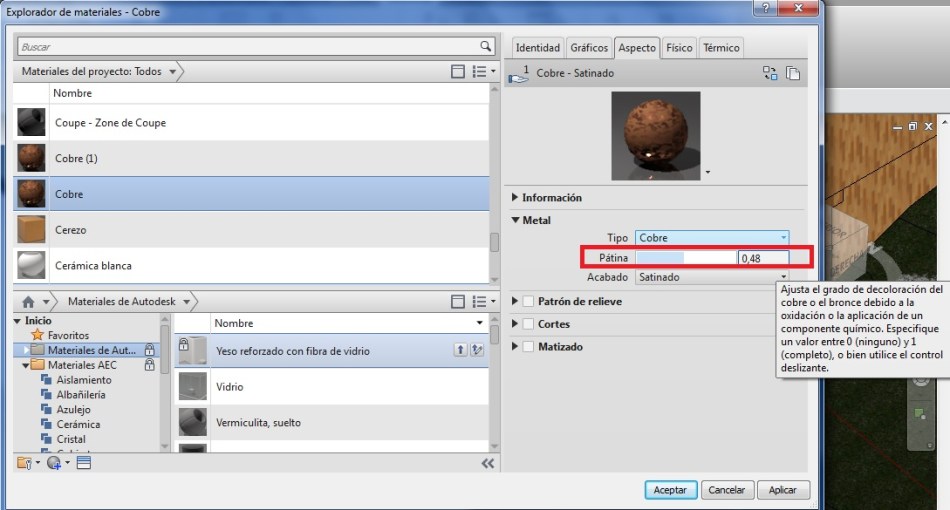The width and height of the screenshot is (950, 510).
Task: Expand the Información section
Action: coord(516,198)
